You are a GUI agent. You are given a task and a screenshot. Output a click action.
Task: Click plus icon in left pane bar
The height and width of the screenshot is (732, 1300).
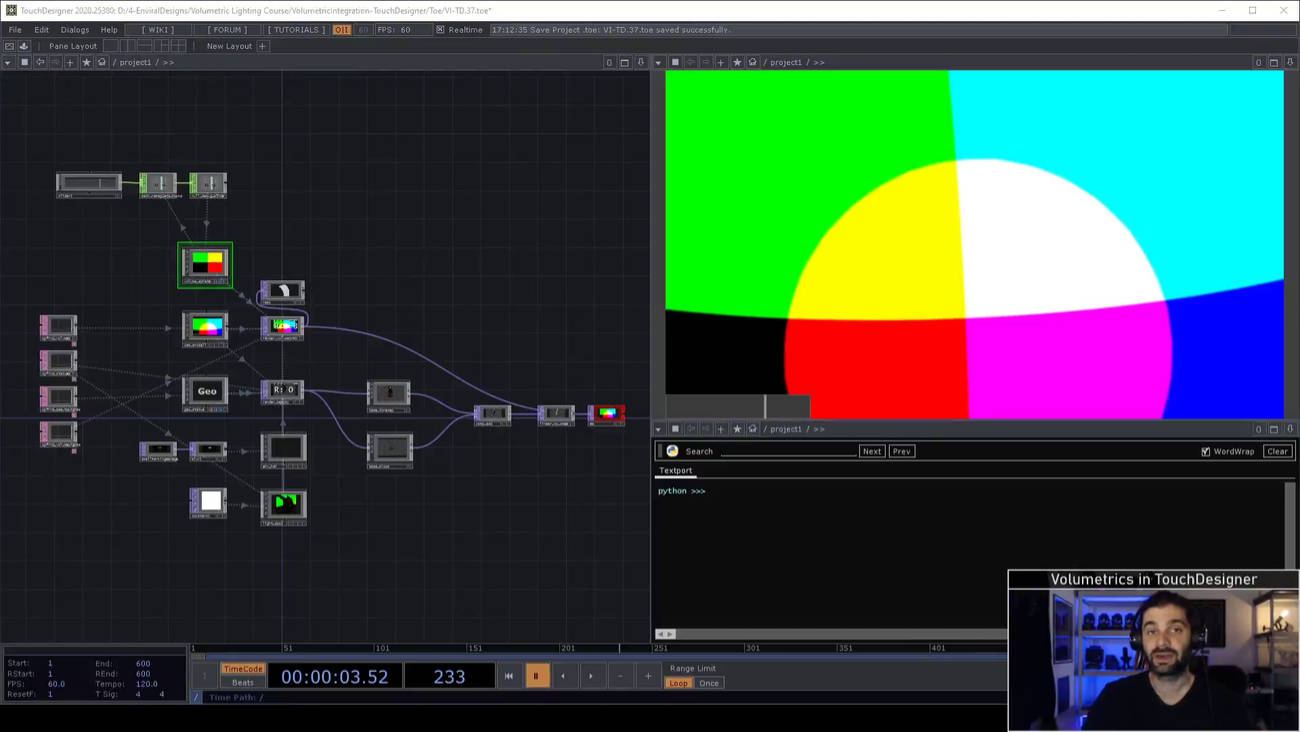pyautogui.click(x=70, y=62)
